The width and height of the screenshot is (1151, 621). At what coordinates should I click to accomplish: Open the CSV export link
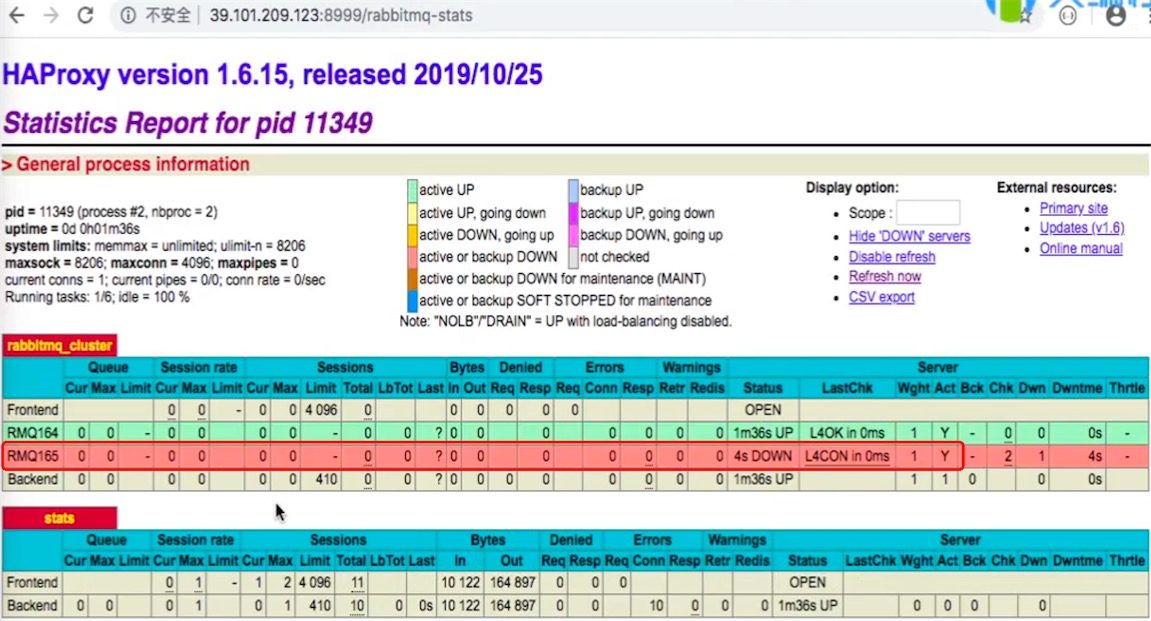pyautogui.click(x=882, y=297)
